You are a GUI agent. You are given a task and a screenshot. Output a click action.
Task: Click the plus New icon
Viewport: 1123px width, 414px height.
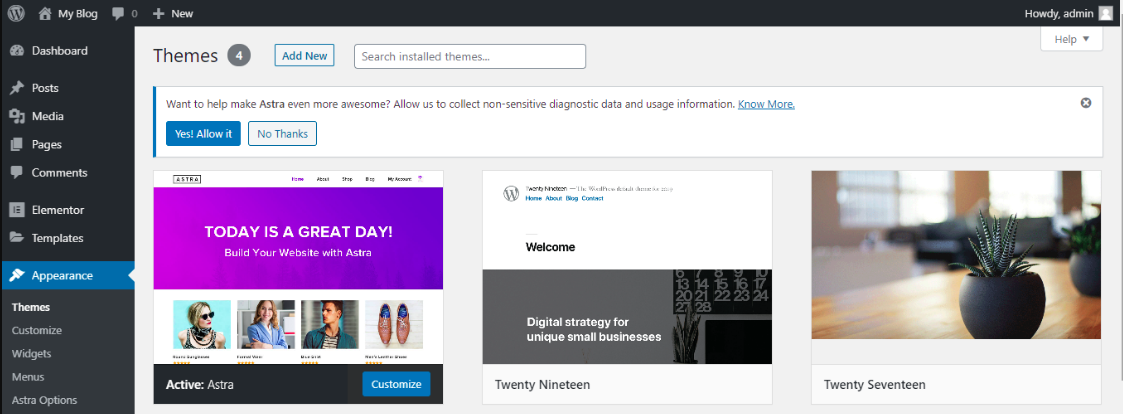159,14
